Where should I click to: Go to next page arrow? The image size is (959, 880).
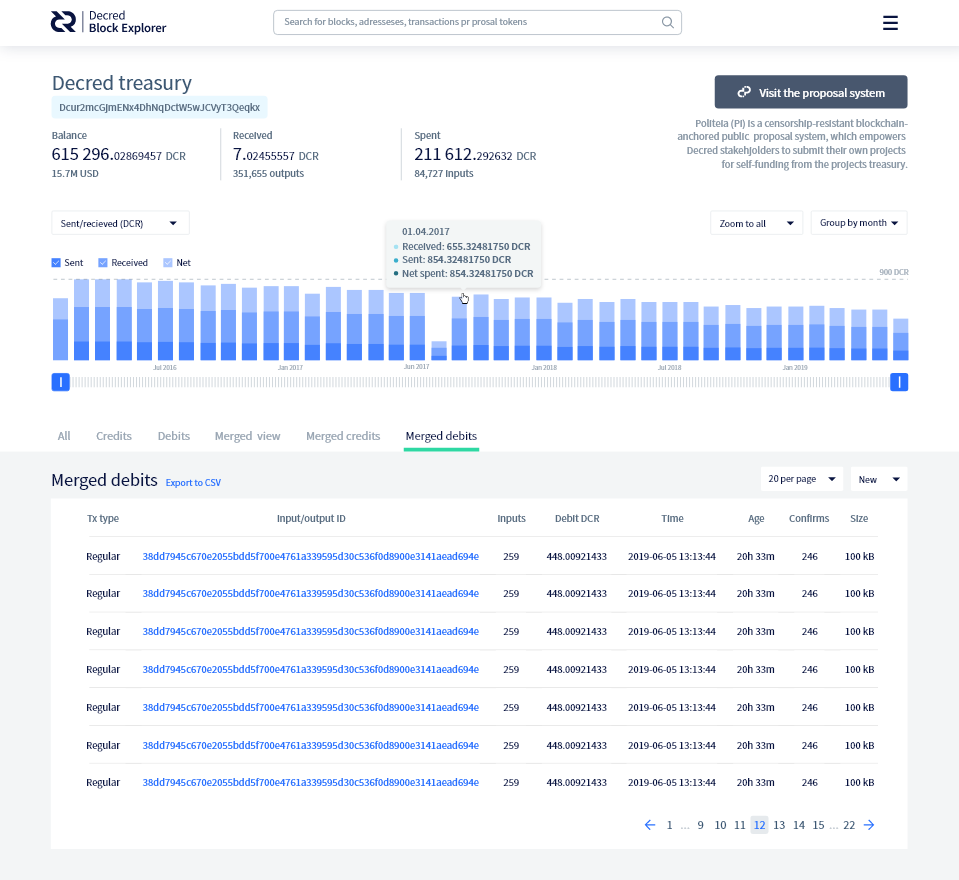[869, 825]
